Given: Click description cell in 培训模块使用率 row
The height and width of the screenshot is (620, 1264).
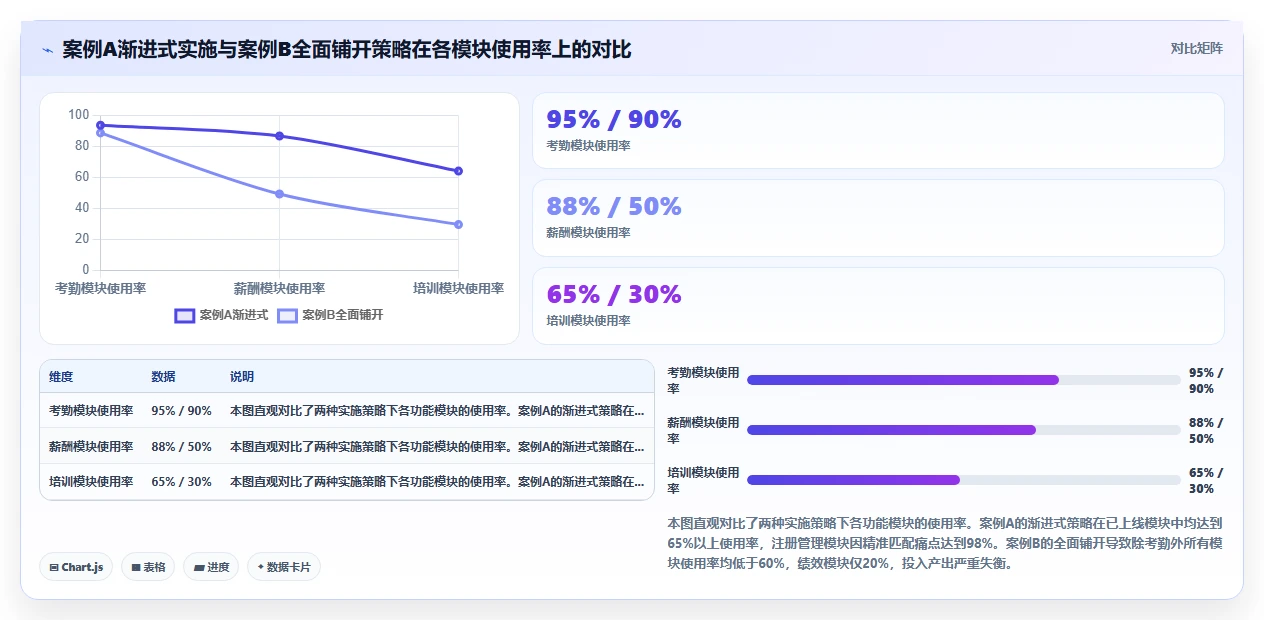Looking at the screenshot, I should pos(437,482).
